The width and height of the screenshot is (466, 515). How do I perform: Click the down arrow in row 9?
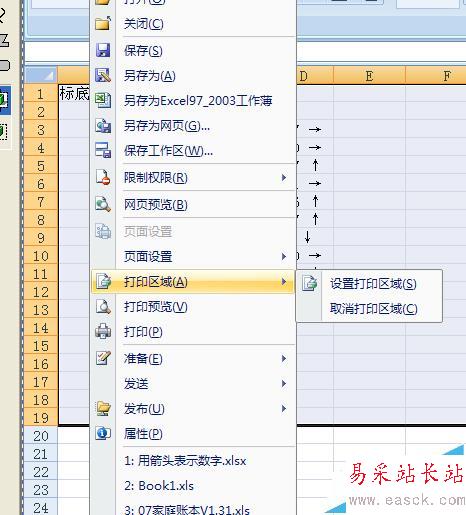point(307,237)
